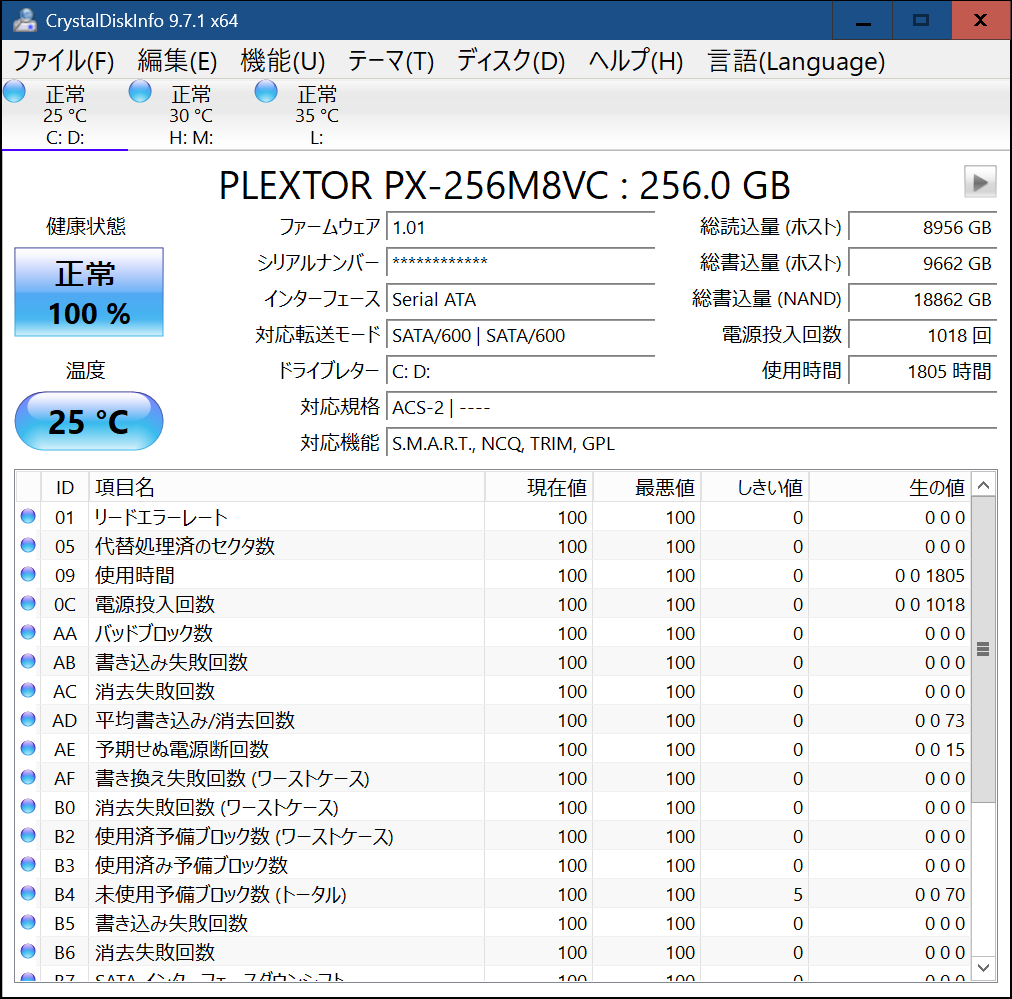Screen dimensions: 1012x999
Task: Click the ファームウェア field showing 1.01
Action: click(x=520, y=228)
